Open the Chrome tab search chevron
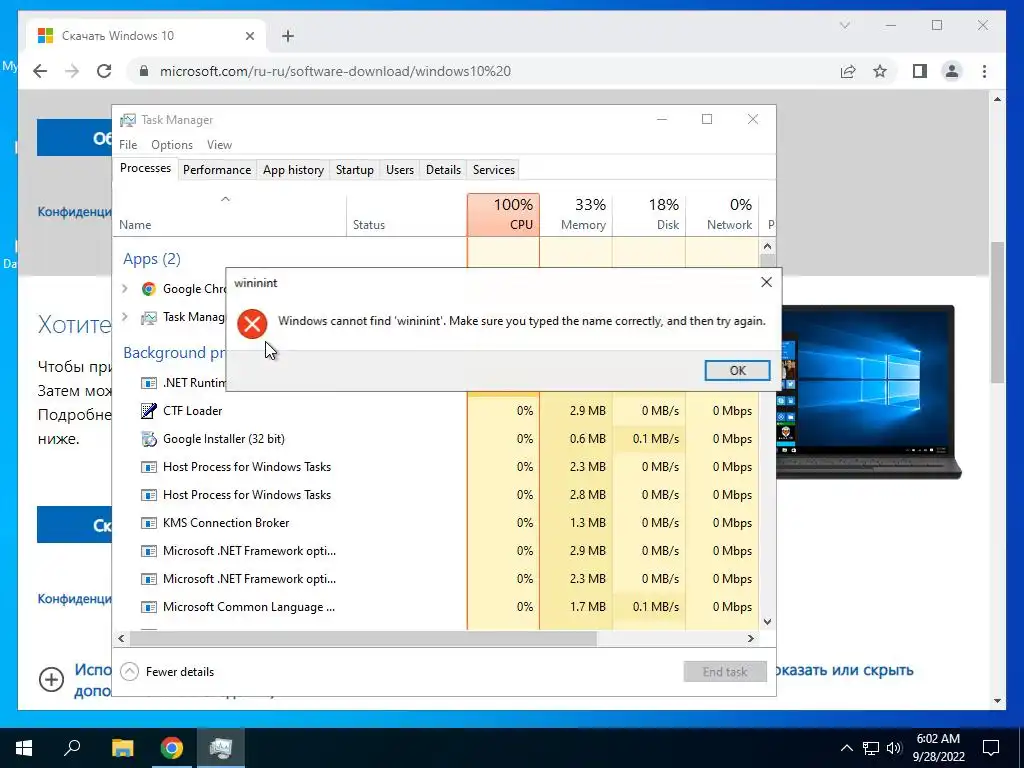The image size is (1024, 768). pos(844,25)
